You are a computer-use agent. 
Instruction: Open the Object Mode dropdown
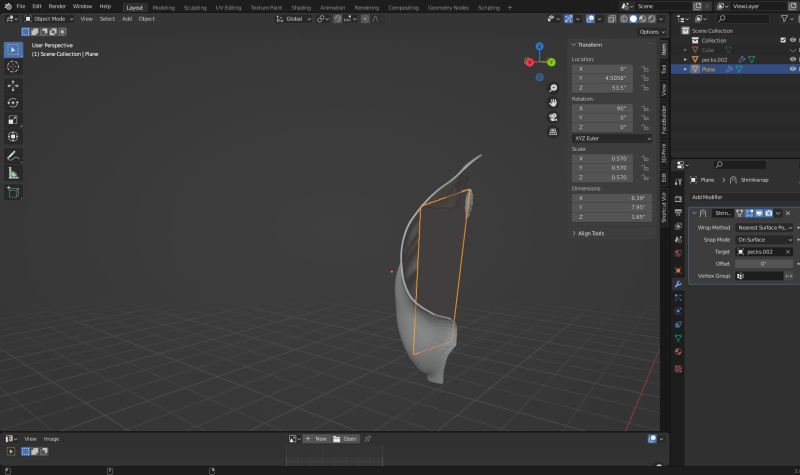pyautogui.click(x=49, y=19)
